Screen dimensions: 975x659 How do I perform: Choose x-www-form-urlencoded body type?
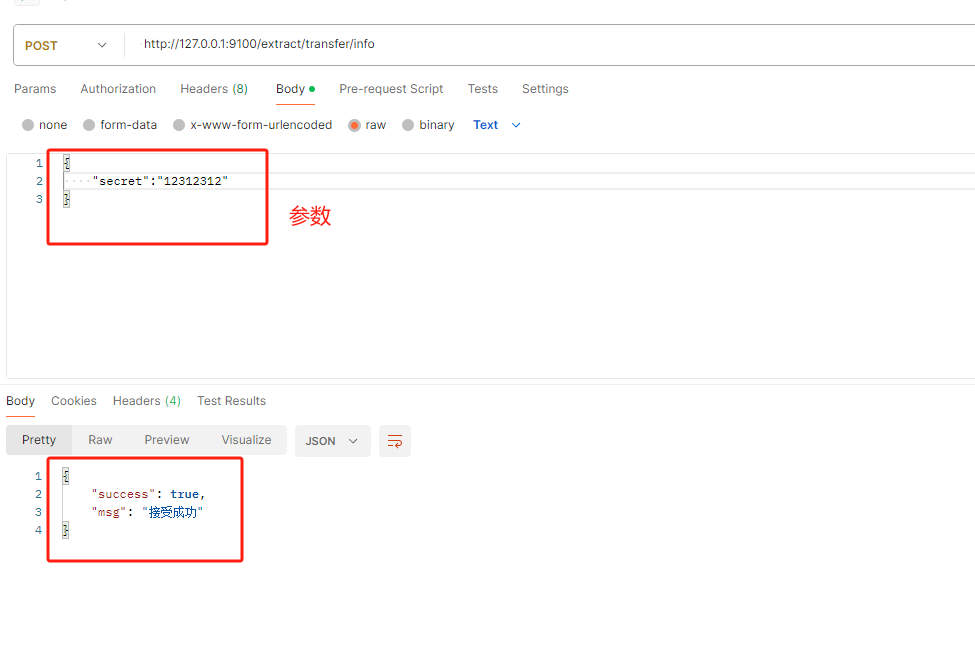179,125
